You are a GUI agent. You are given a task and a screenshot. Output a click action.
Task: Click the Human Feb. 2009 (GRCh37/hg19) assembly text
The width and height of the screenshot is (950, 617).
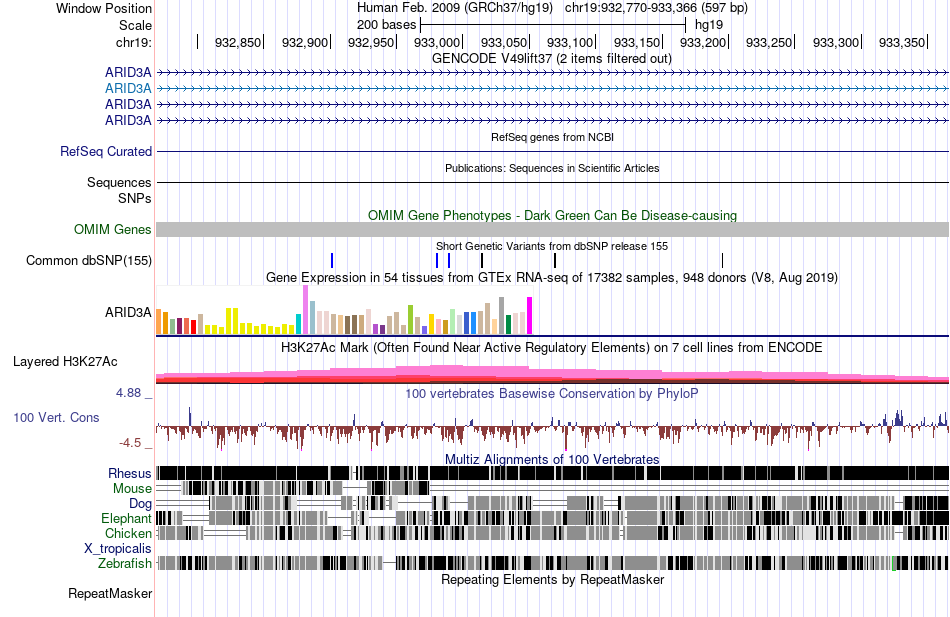click(454, 8)
